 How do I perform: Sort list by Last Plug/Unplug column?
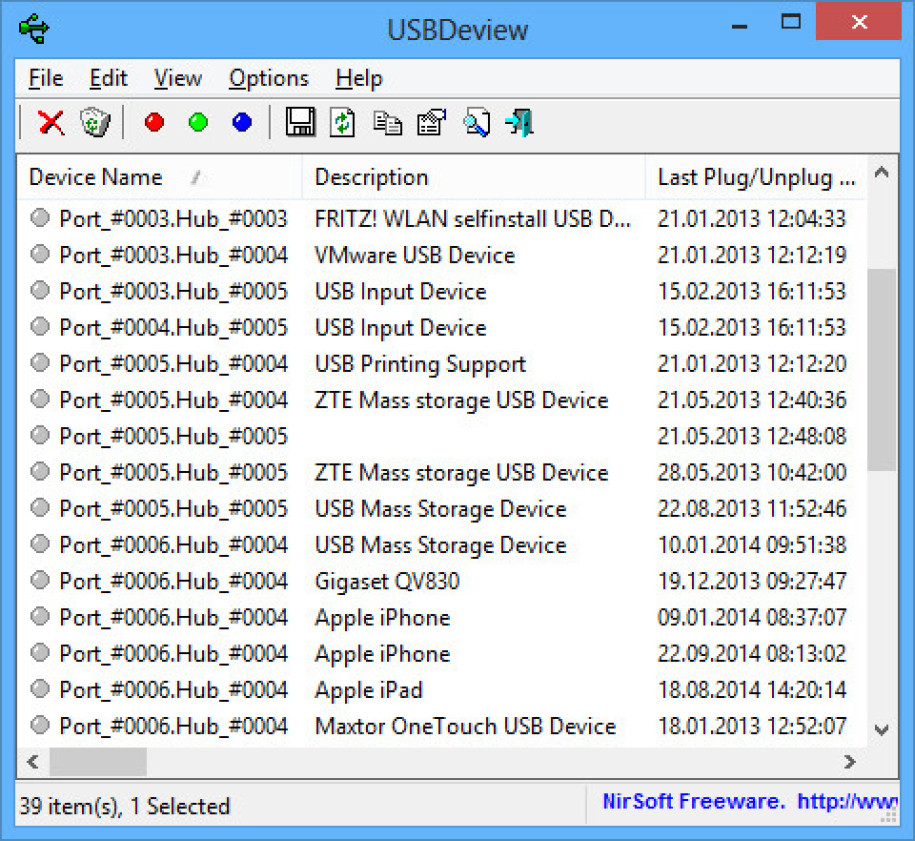tap(755, 177)
